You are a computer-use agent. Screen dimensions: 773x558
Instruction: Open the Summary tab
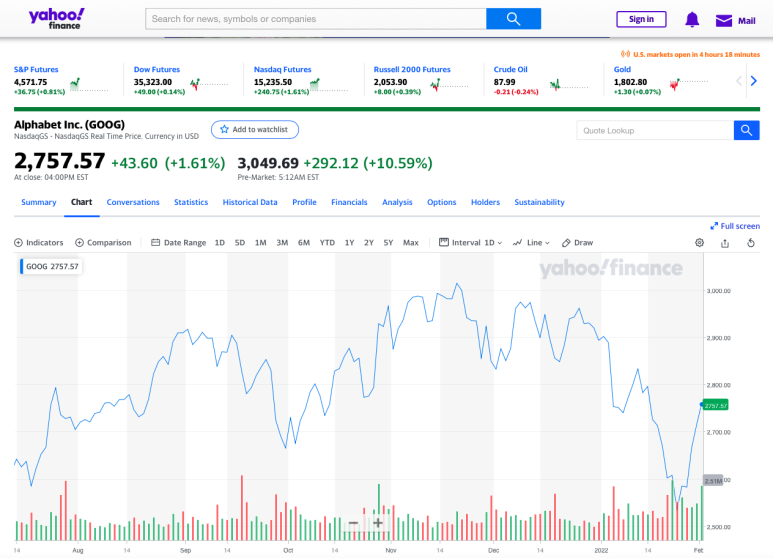click(38, 202)
